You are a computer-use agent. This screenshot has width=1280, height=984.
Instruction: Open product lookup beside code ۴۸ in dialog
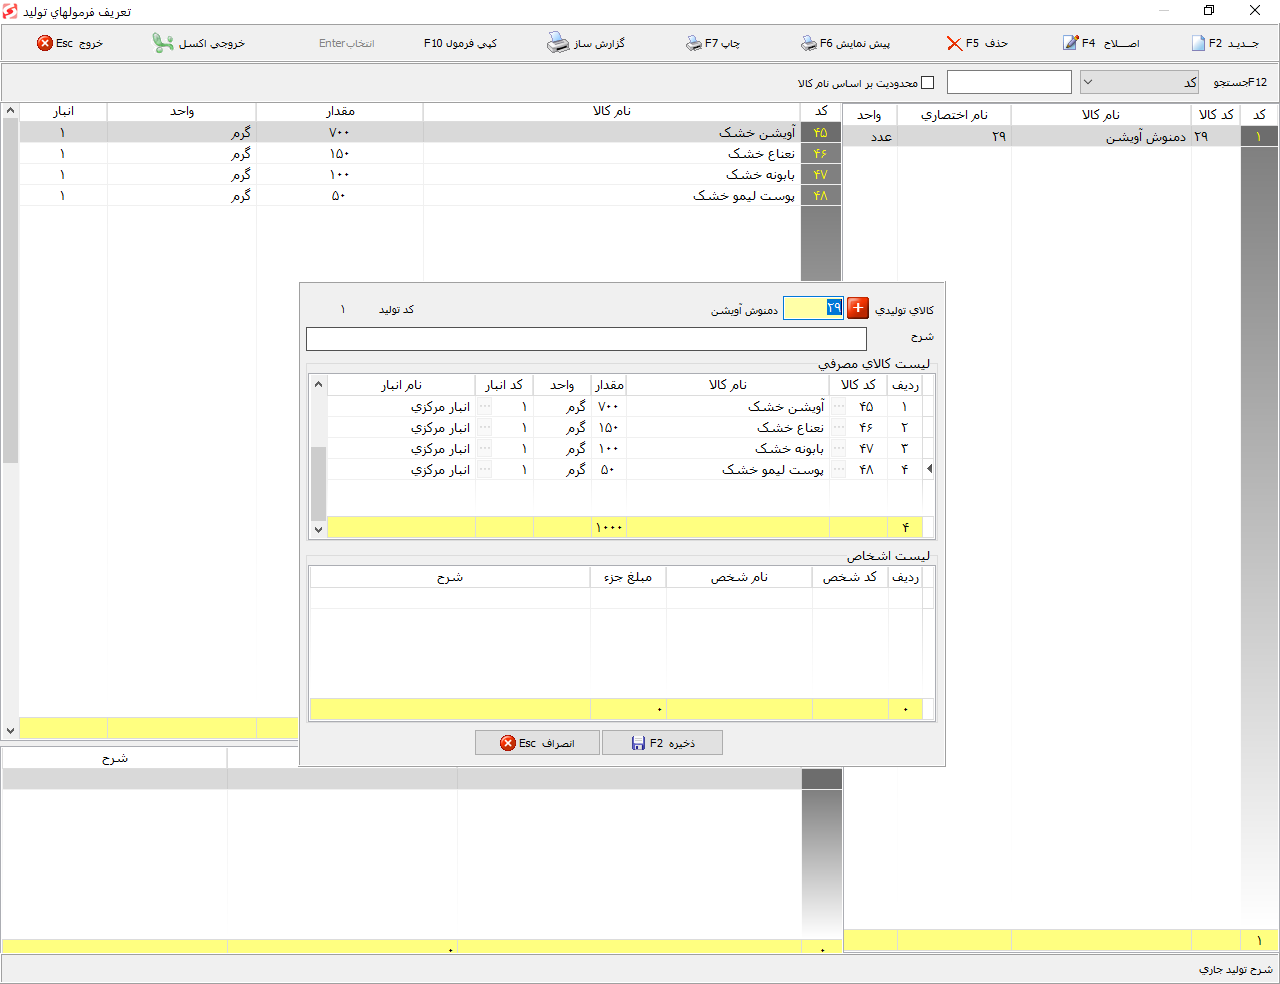(839, 470)
